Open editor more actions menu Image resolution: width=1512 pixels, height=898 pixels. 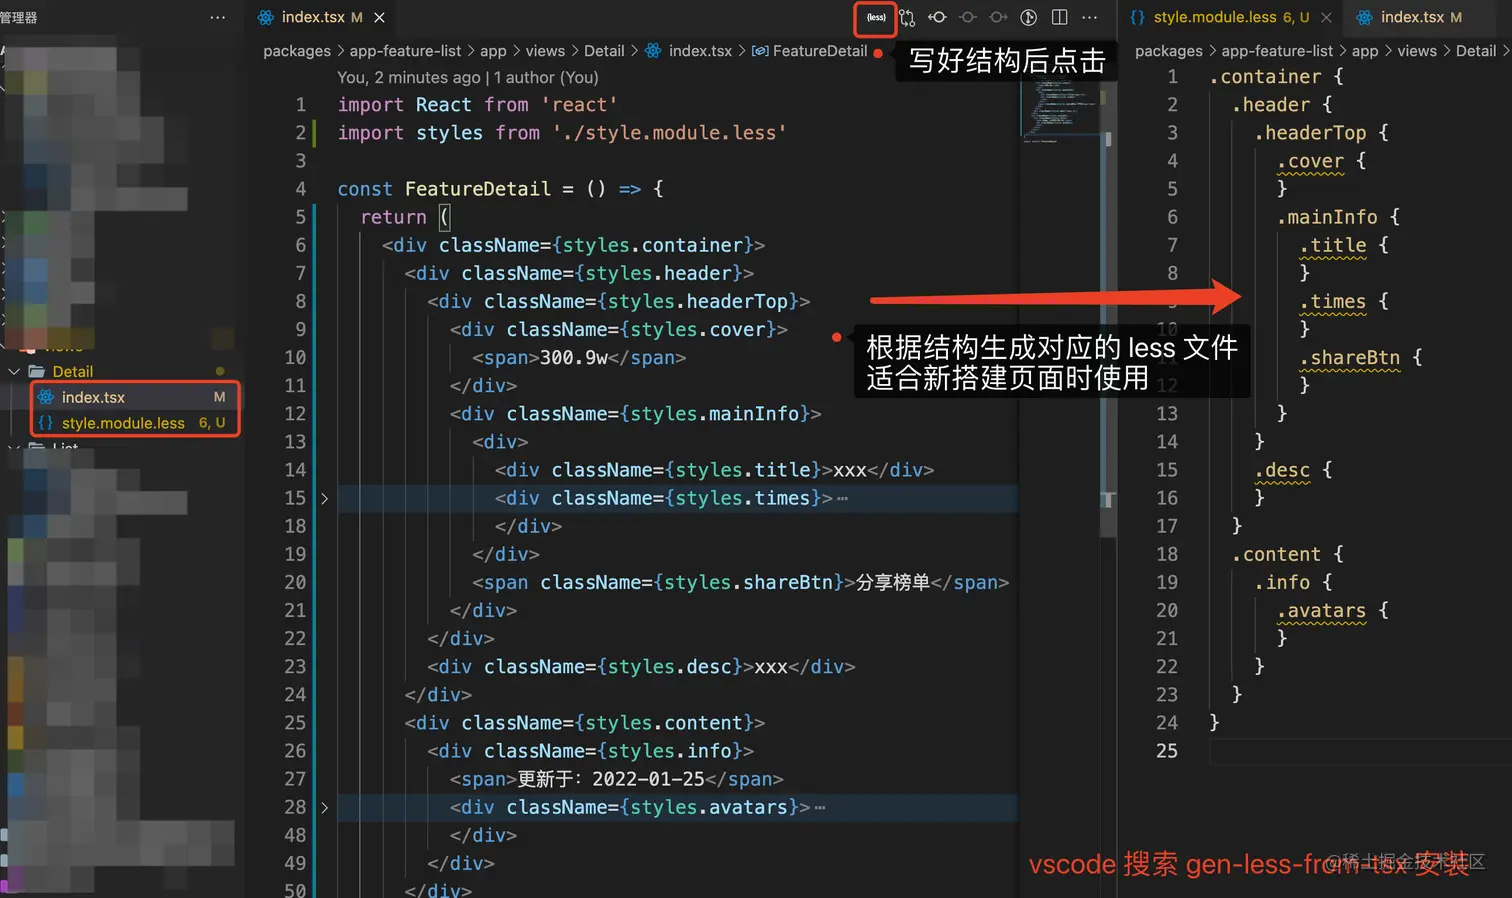click(x=1089, y=18)
